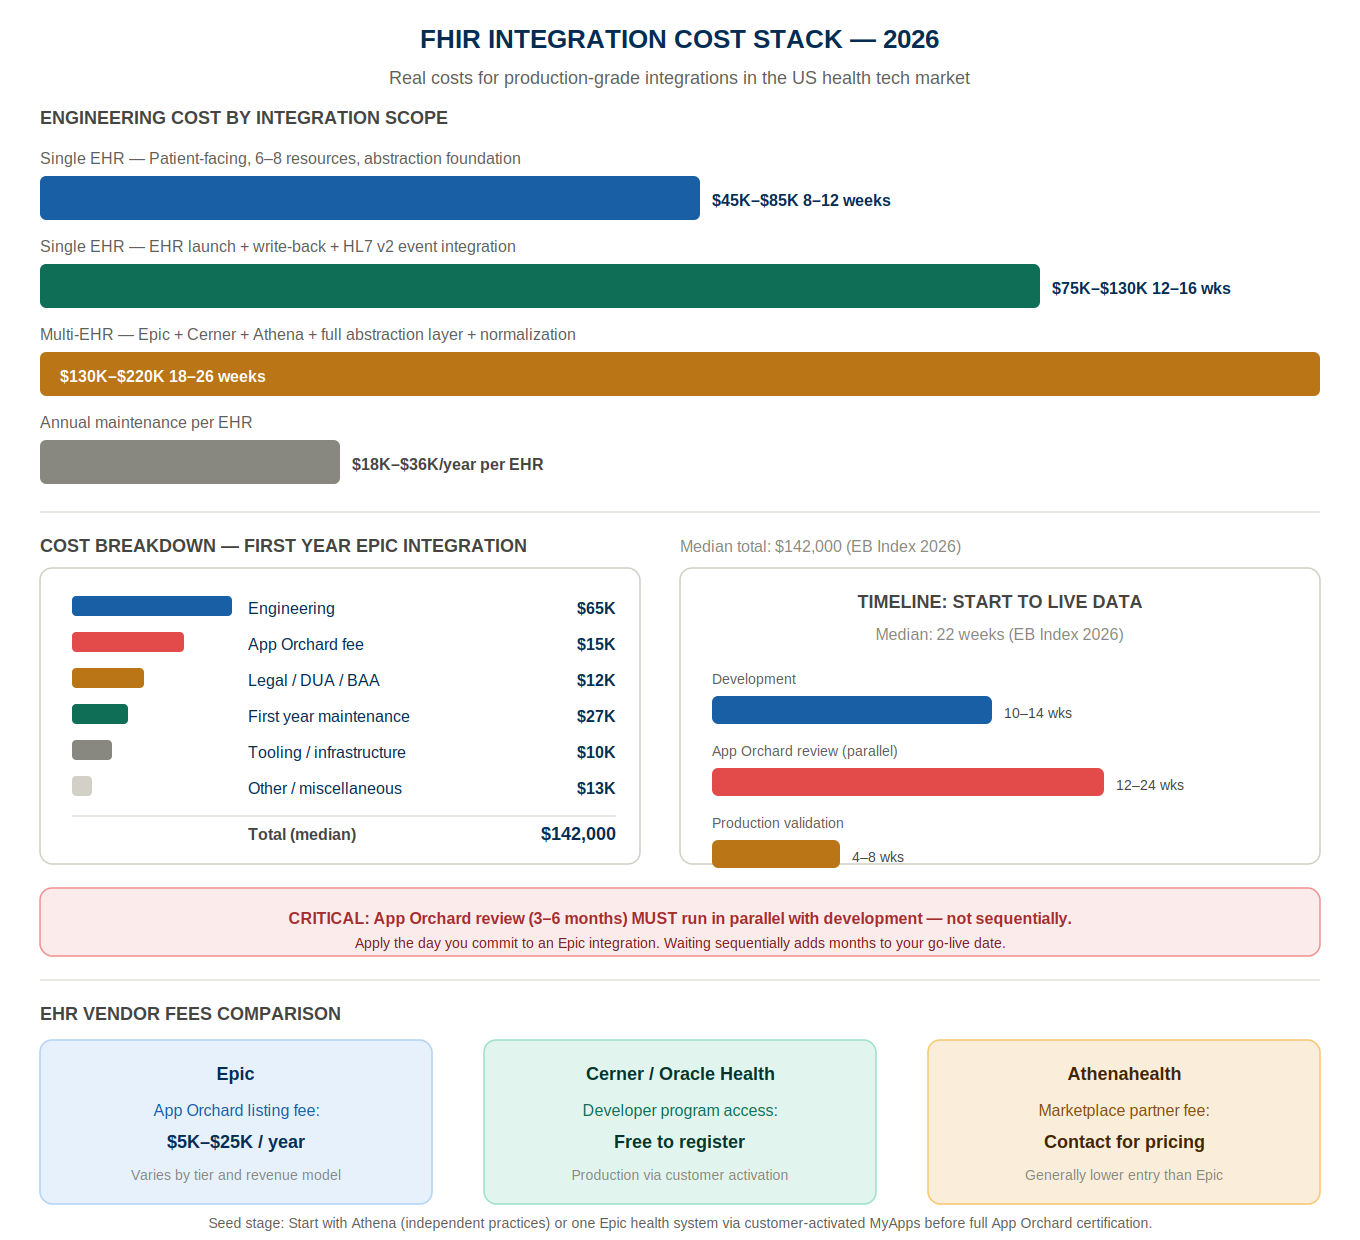Screen dimensions: 1360x1240
Task: Click the red App Orchard review timeline bar
Action: click(x=908, y=782)
